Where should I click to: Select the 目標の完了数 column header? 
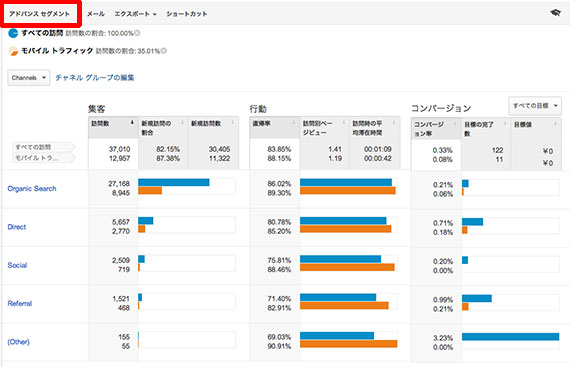[486, 129]
